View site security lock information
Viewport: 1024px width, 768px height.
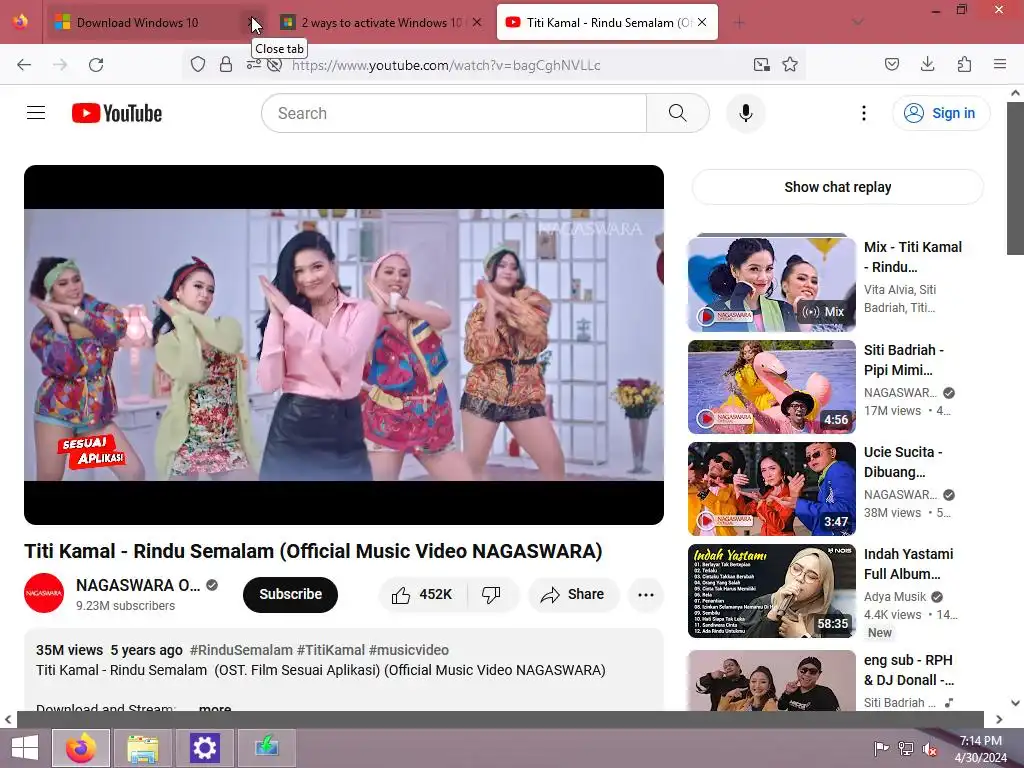pyautogui.click(x=225, y=65)
